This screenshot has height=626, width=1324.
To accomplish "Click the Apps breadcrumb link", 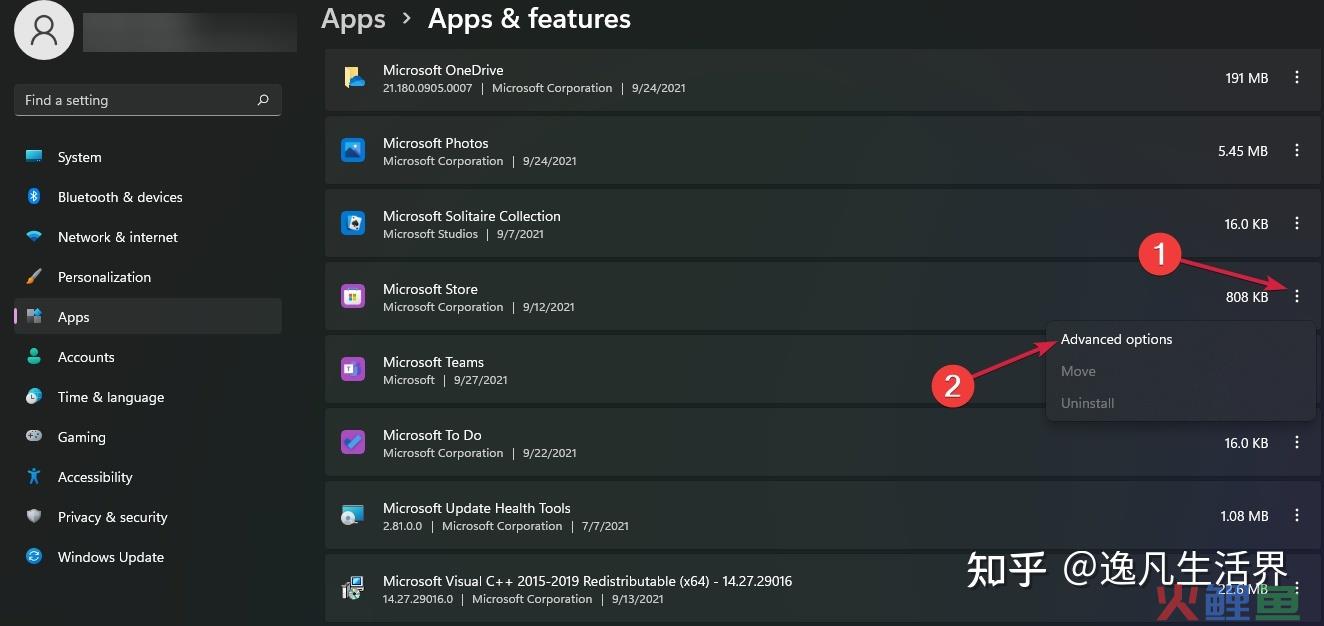I will click(x=353, y=19).
